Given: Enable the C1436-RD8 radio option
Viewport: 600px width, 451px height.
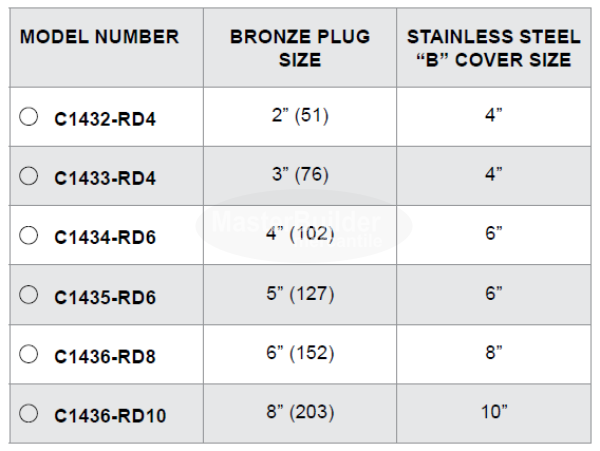Looking at the screenshot, I should (29, 354).
